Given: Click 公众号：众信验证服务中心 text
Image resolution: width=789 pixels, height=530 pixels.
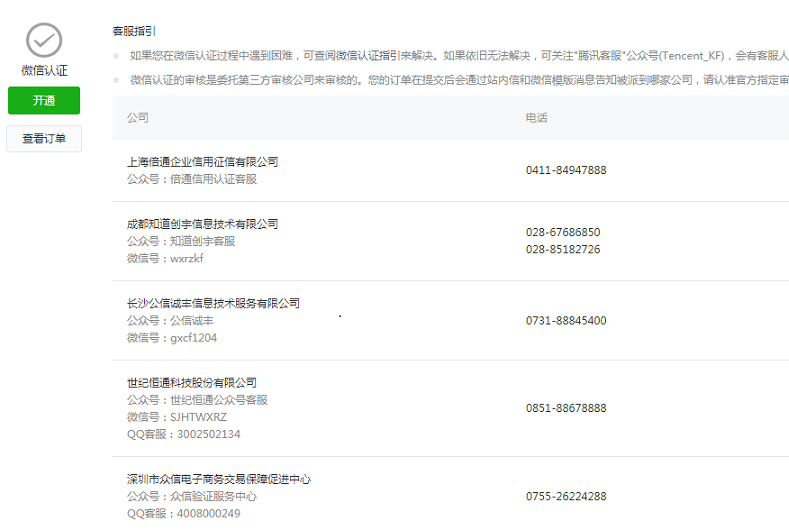Looking at the screenshot, I should [x=192, y=496].
